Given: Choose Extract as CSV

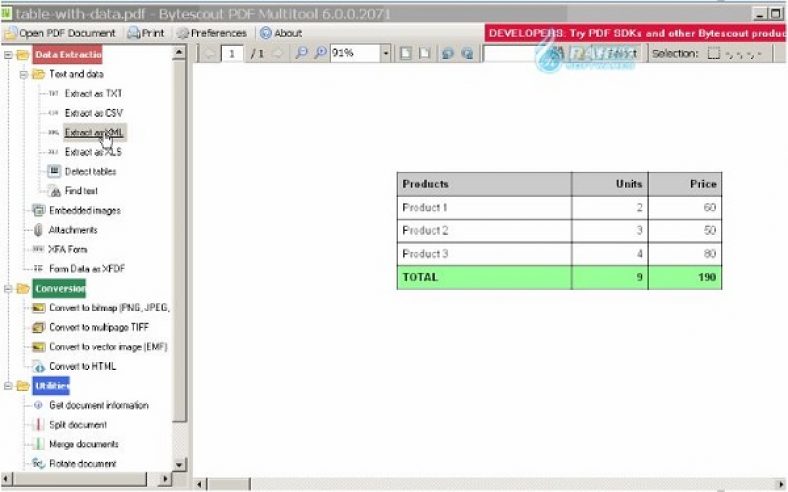Looking at the screenshot, I should pos(94,113).
